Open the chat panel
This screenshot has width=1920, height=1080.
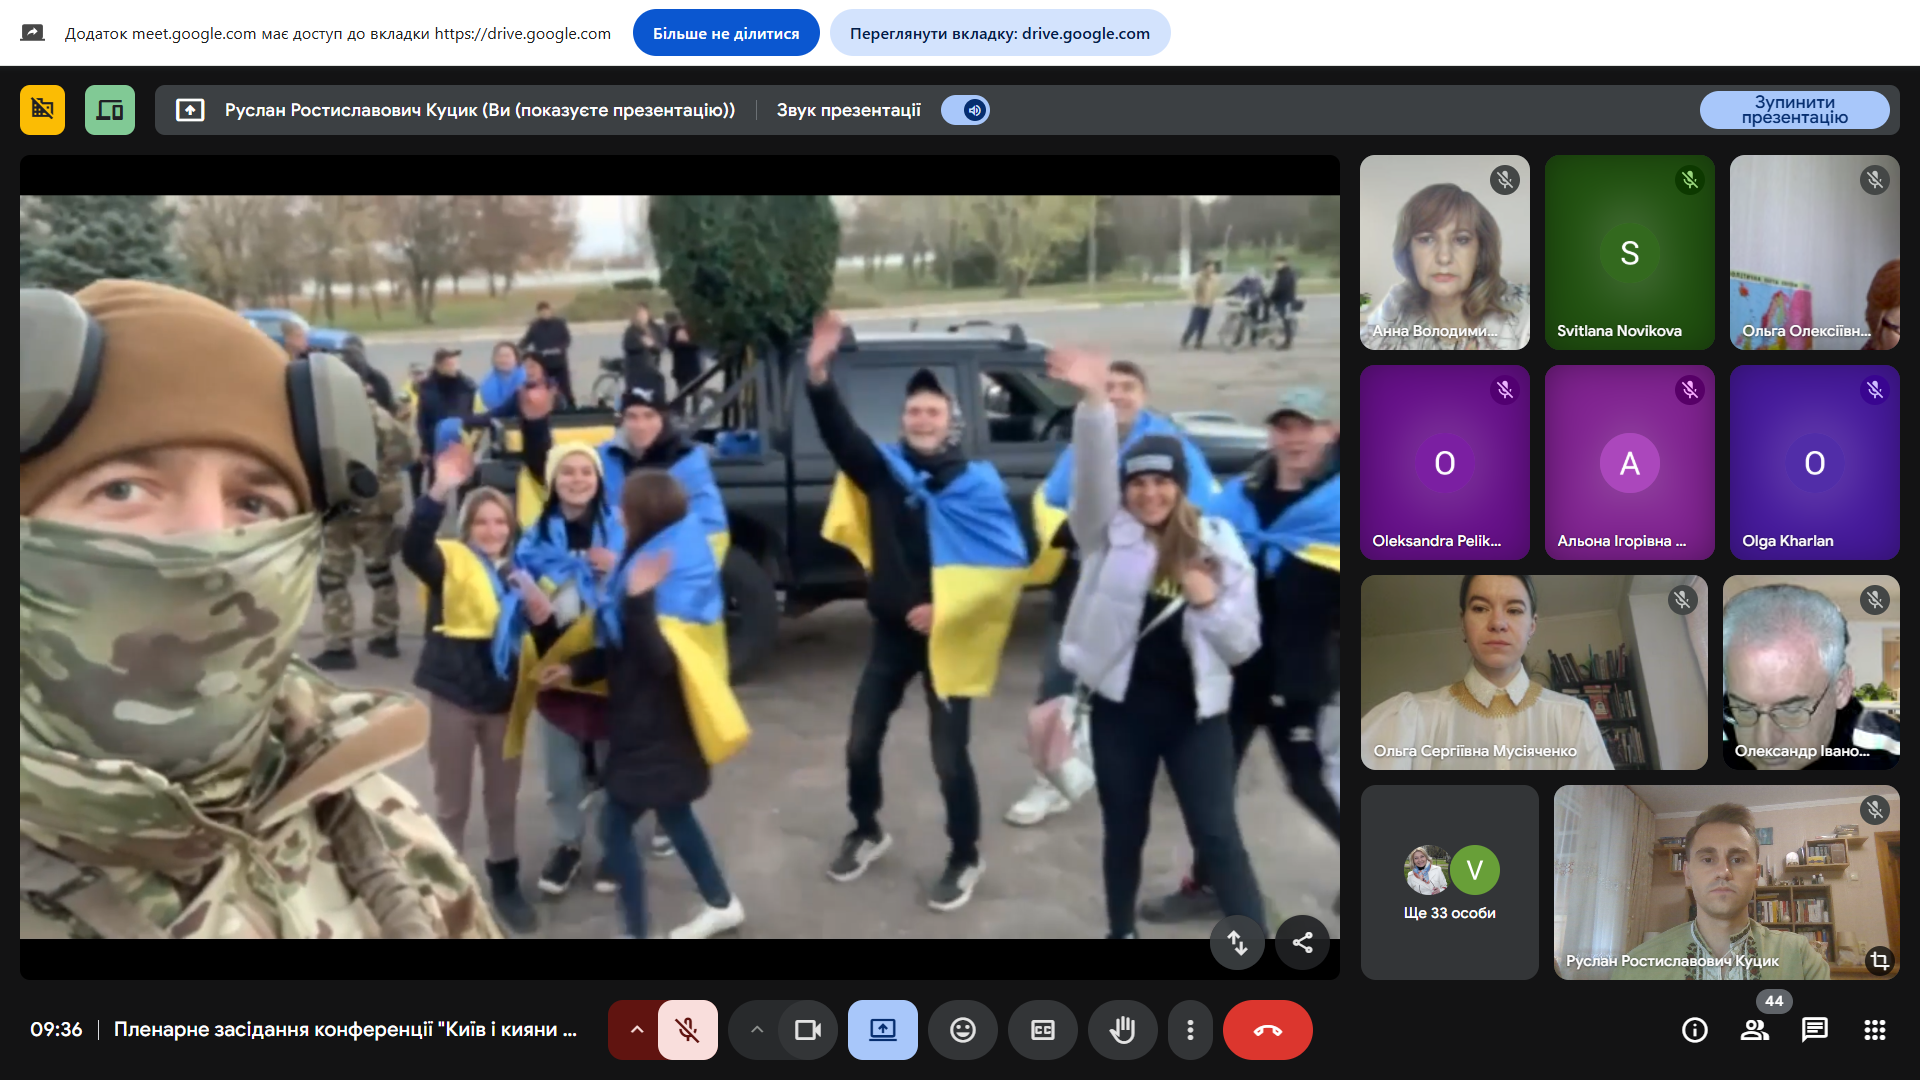(x=1815, y=1030)
